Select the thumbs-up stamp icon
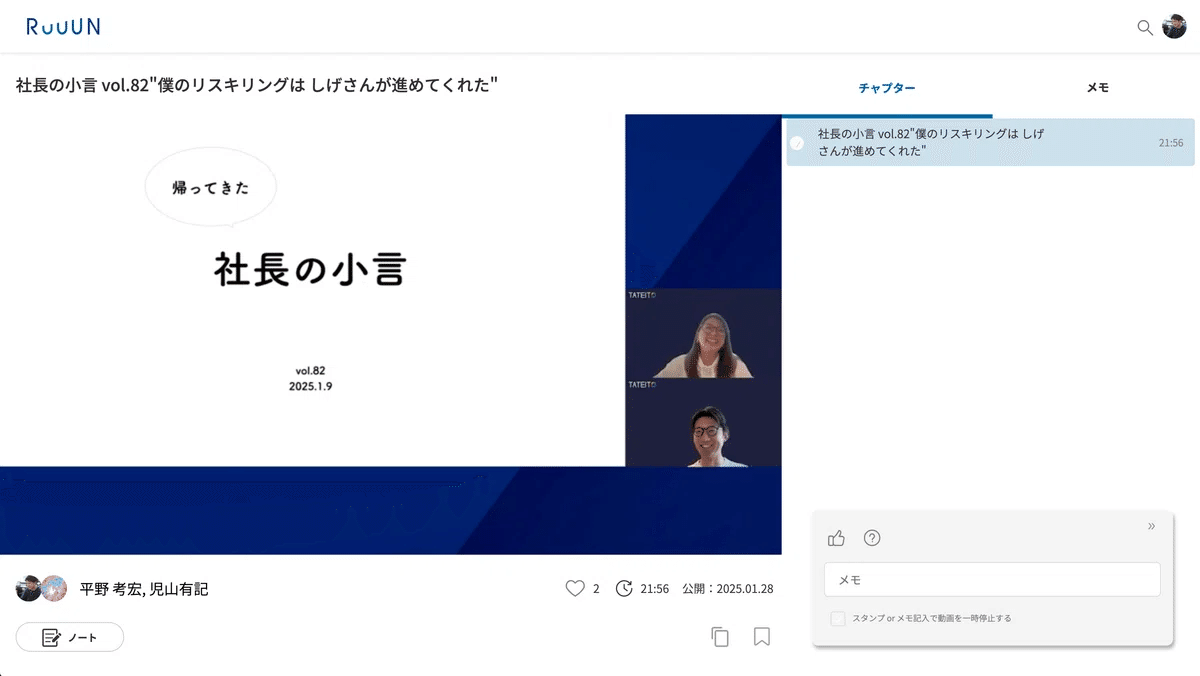The width and height of the screenshot is (1200, 676). pos(836,538)
